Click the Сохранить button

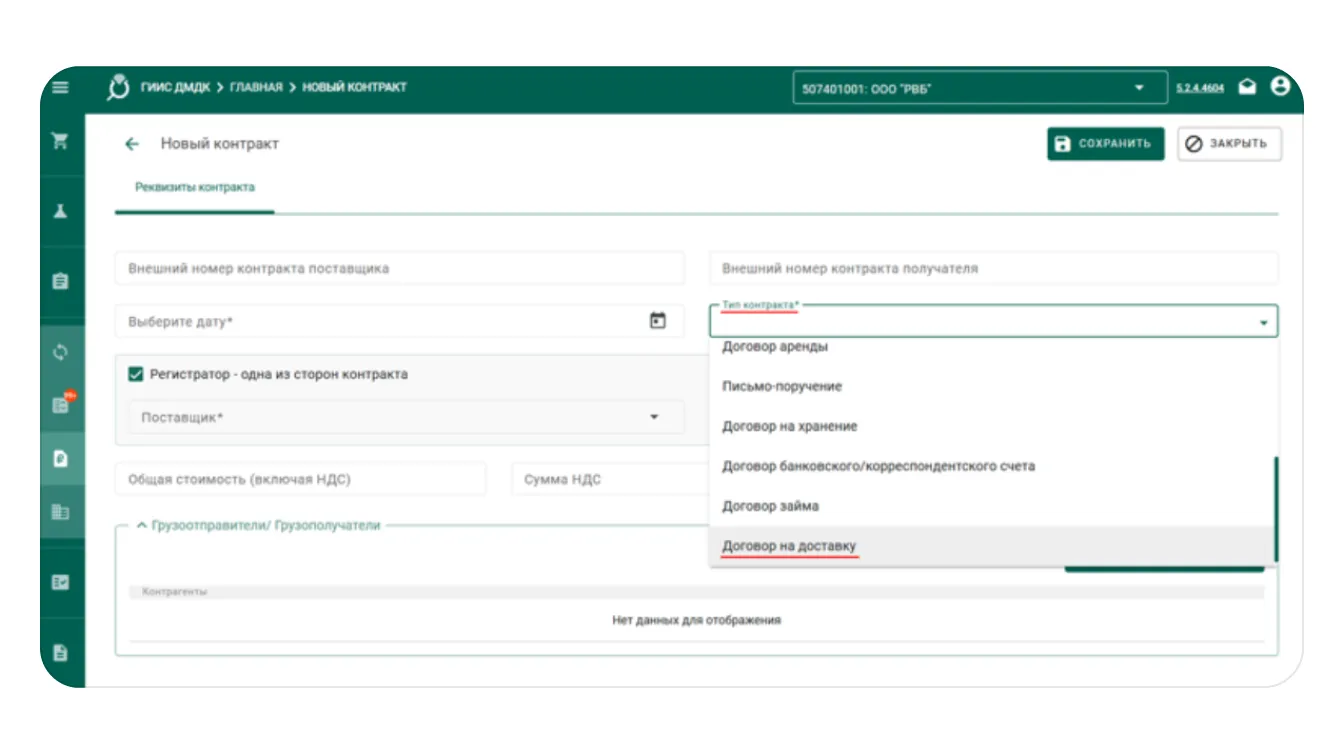pyautogui.click(x=1105, y=144)
